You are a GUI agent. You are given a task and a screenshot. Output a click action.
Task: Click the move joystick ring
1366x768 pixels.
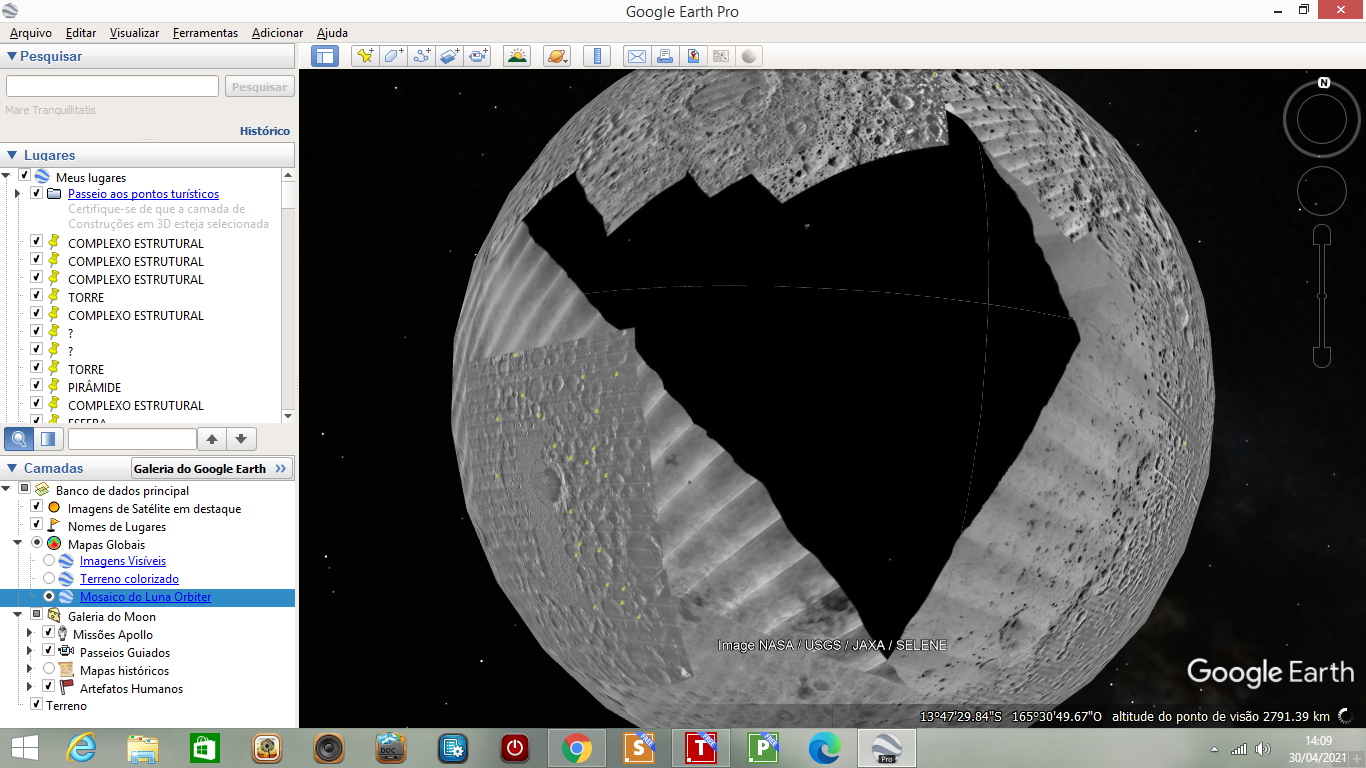(1322, 190)
